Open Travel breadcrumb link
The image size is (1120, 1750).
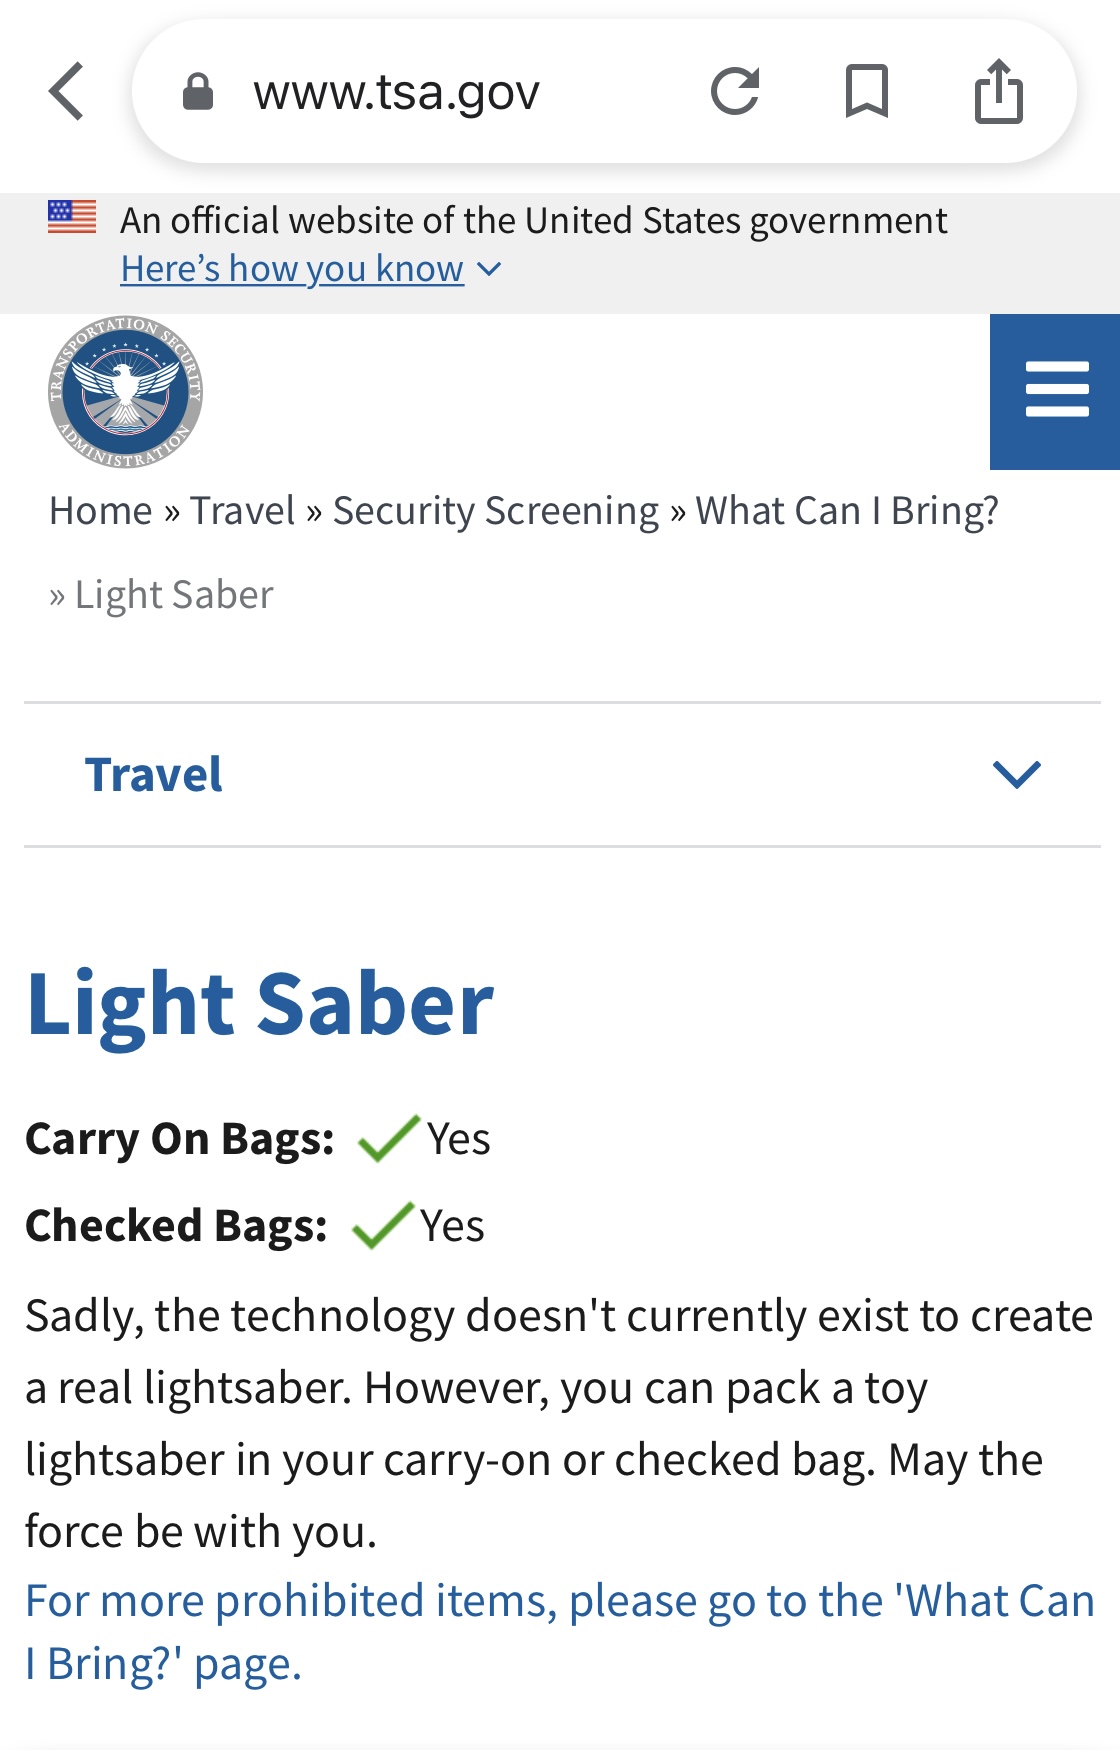[243, 511]
